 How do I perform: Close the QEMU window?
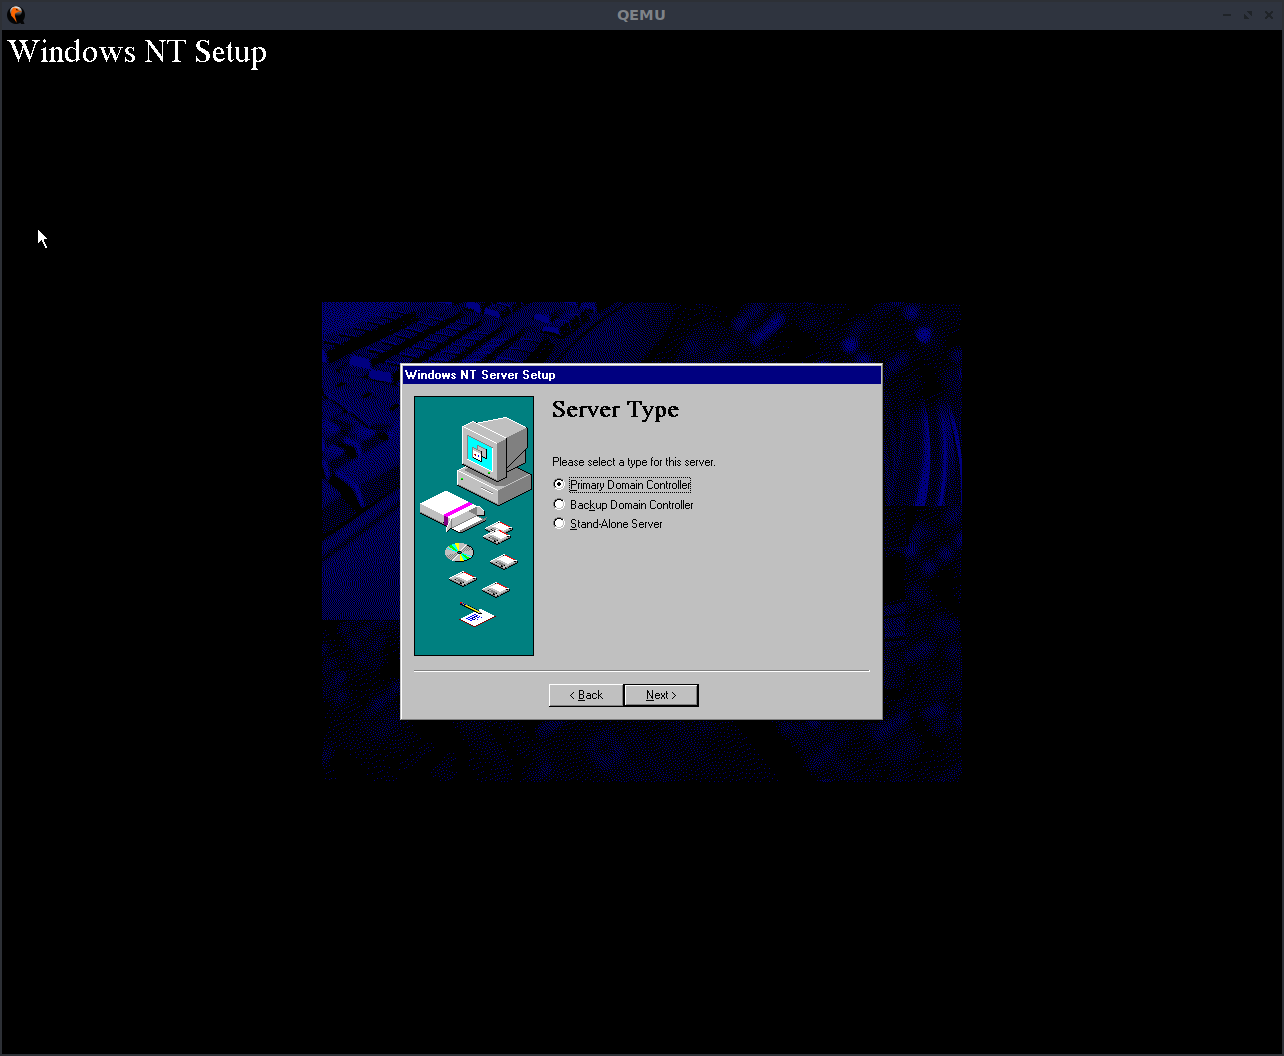pos(1268,15)
